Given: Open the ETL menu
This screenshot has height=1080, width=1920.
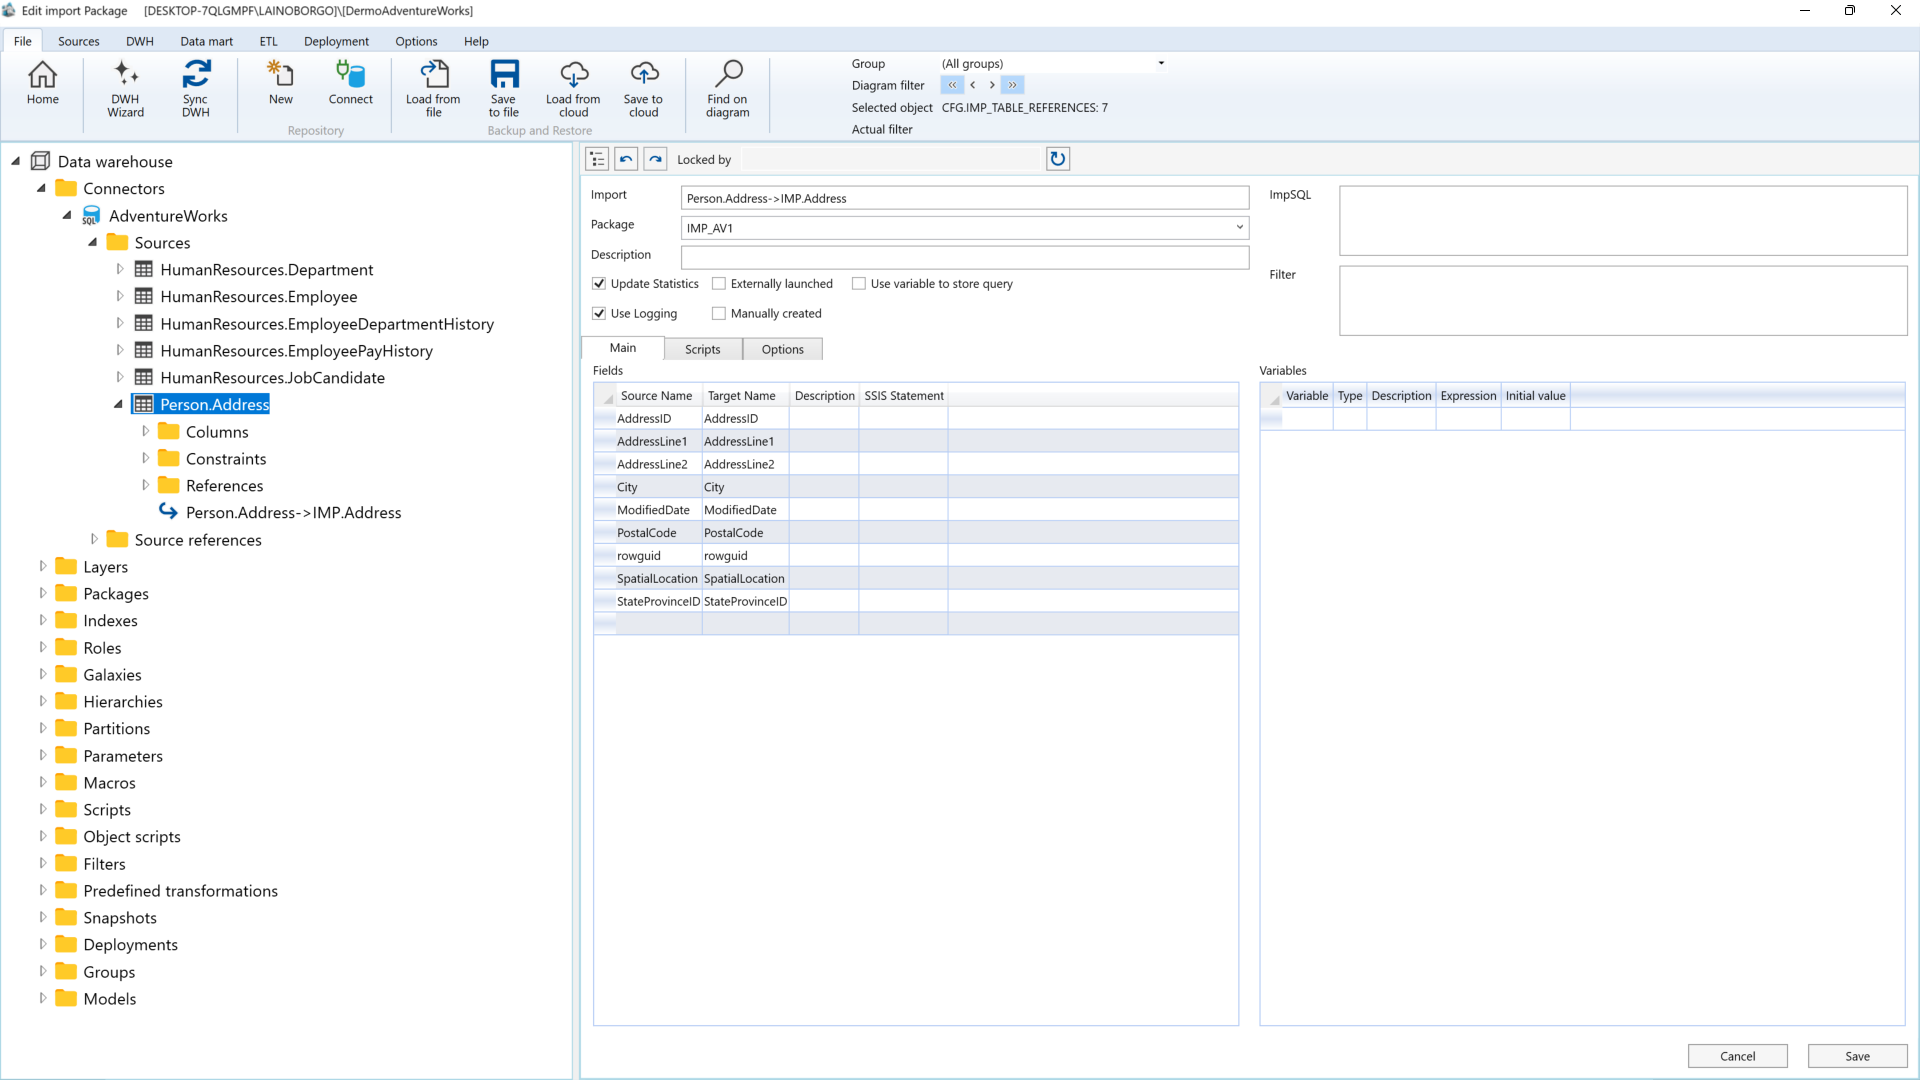Looking at the screenshot, I should (x=269, y=41).
